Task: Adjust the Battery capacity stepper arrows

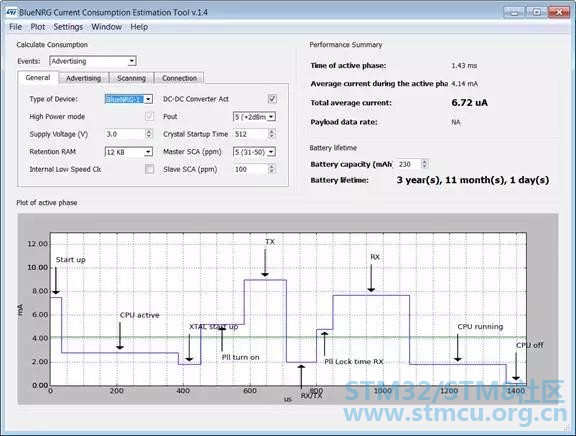Action: click(424, 164)
